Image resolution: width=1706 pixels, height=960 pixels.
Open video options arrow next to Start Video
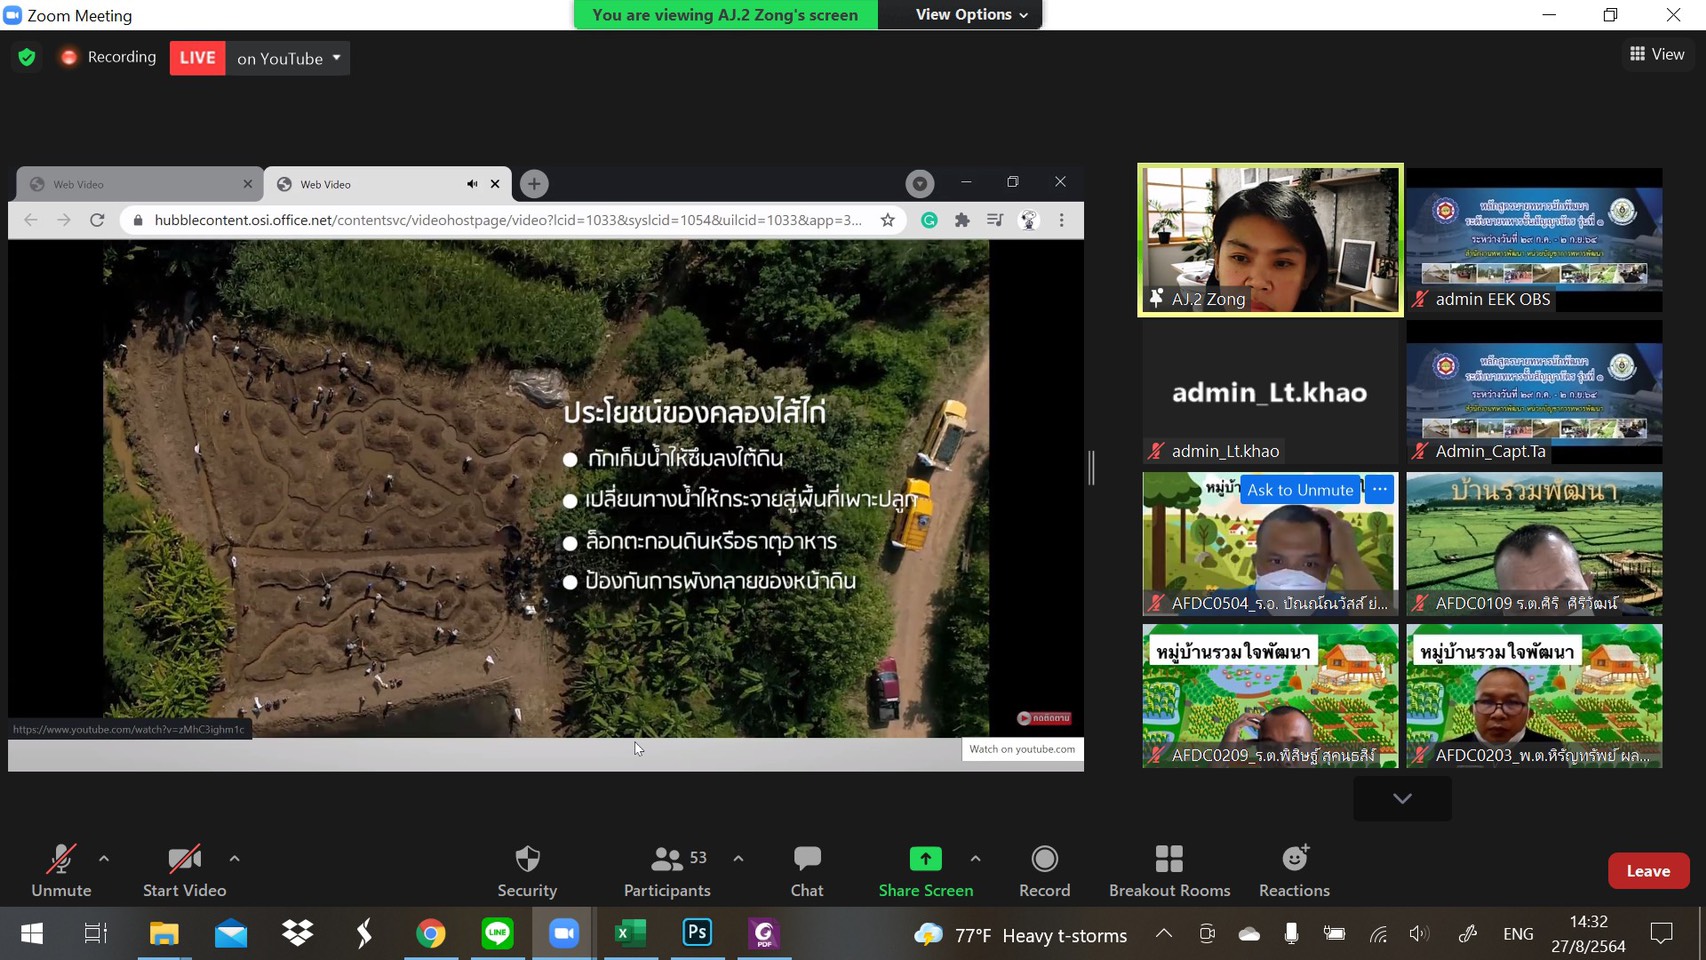234,858
